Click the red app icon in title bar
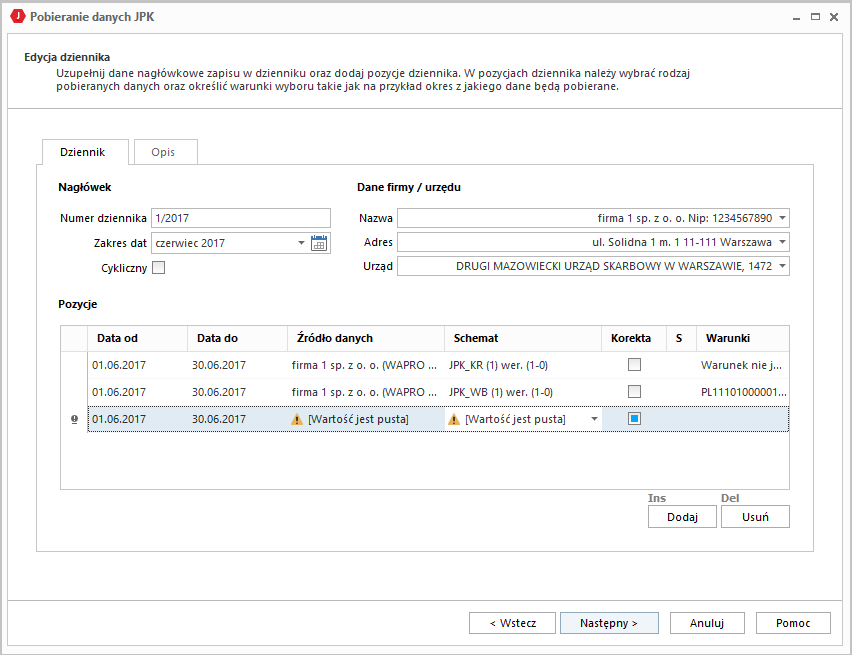The height and width of the screenshot is (655, 852). tap(17, 17)
